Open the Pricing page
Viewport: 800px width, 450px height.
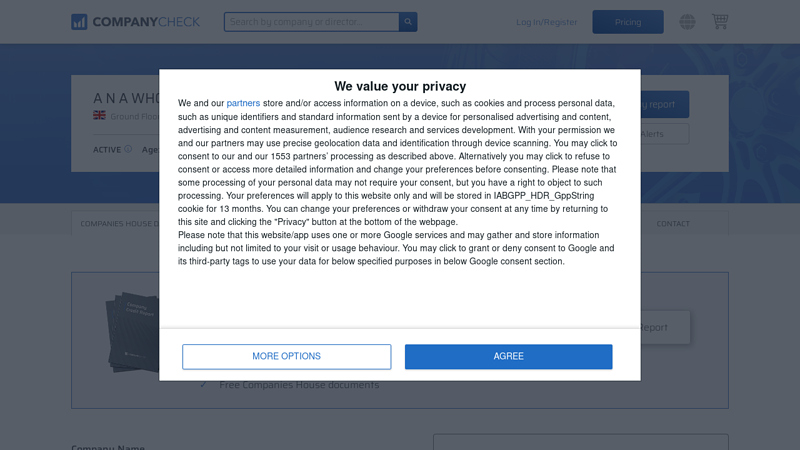628,22
